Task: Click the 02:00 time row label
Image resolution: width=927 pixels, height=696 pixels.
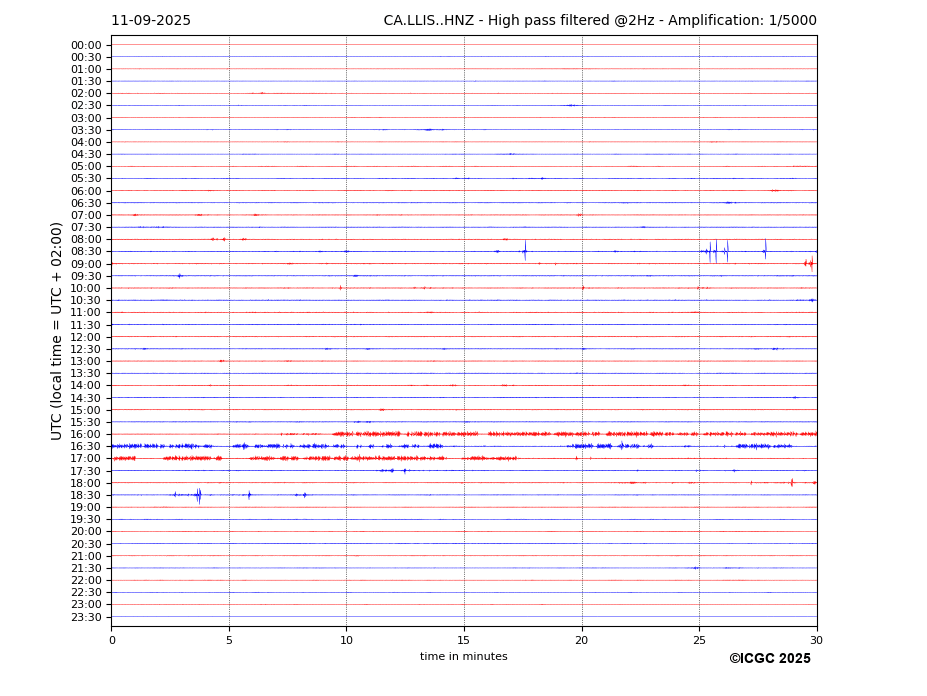Action: click(86, 93)
